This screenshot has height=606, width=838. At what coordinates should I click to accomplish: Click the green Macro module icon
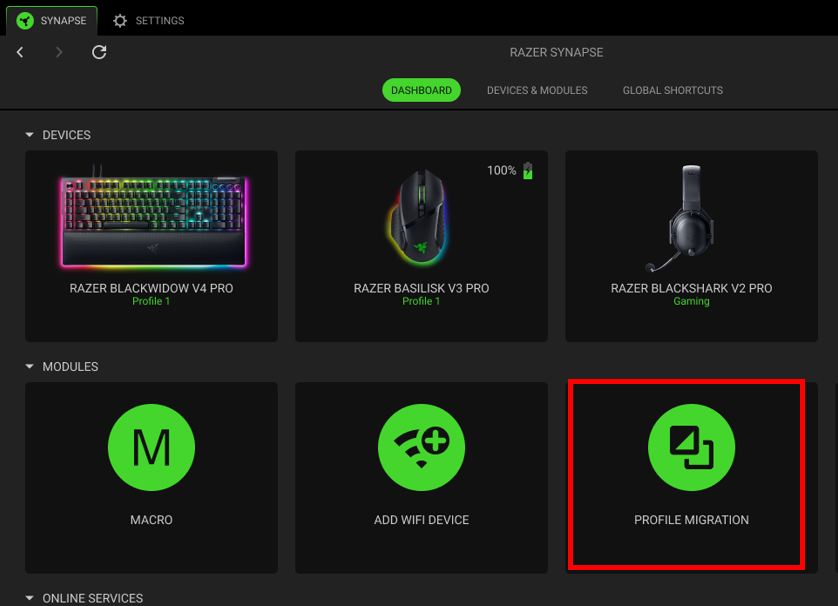pos(151,448)
